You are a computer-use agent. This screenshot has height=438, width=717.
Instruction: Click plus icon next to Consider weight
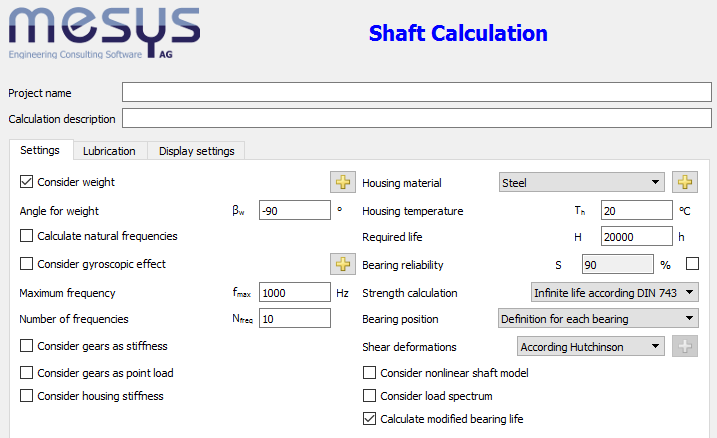coord(343,182)
